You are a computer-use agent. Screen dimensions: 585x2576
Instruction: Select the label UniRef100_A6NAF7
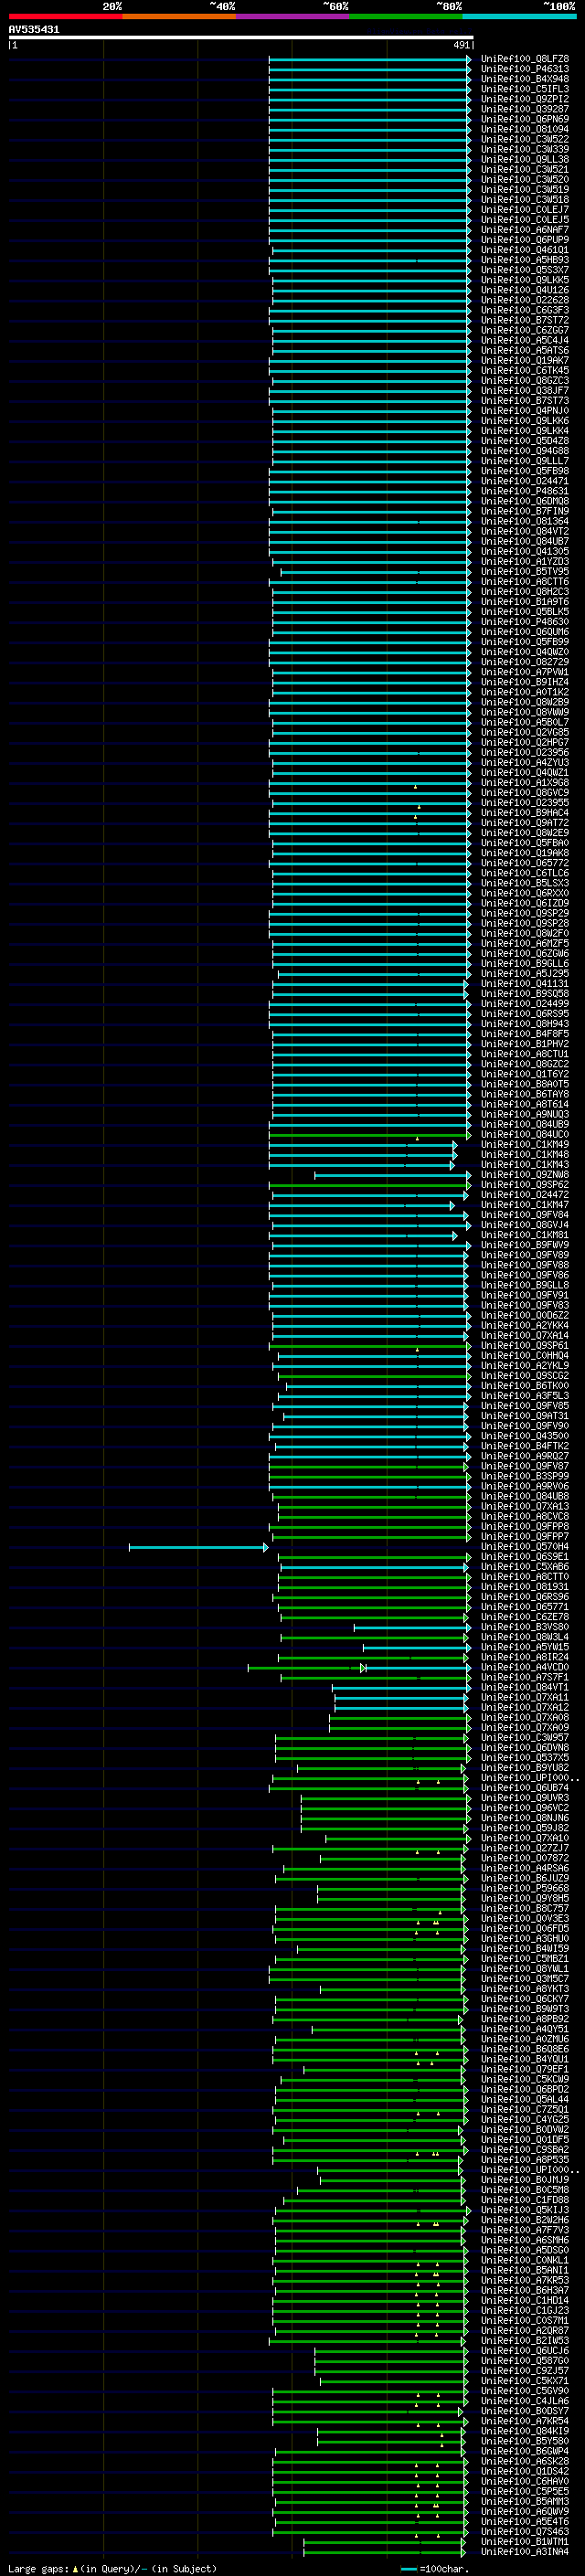[525, 230]
